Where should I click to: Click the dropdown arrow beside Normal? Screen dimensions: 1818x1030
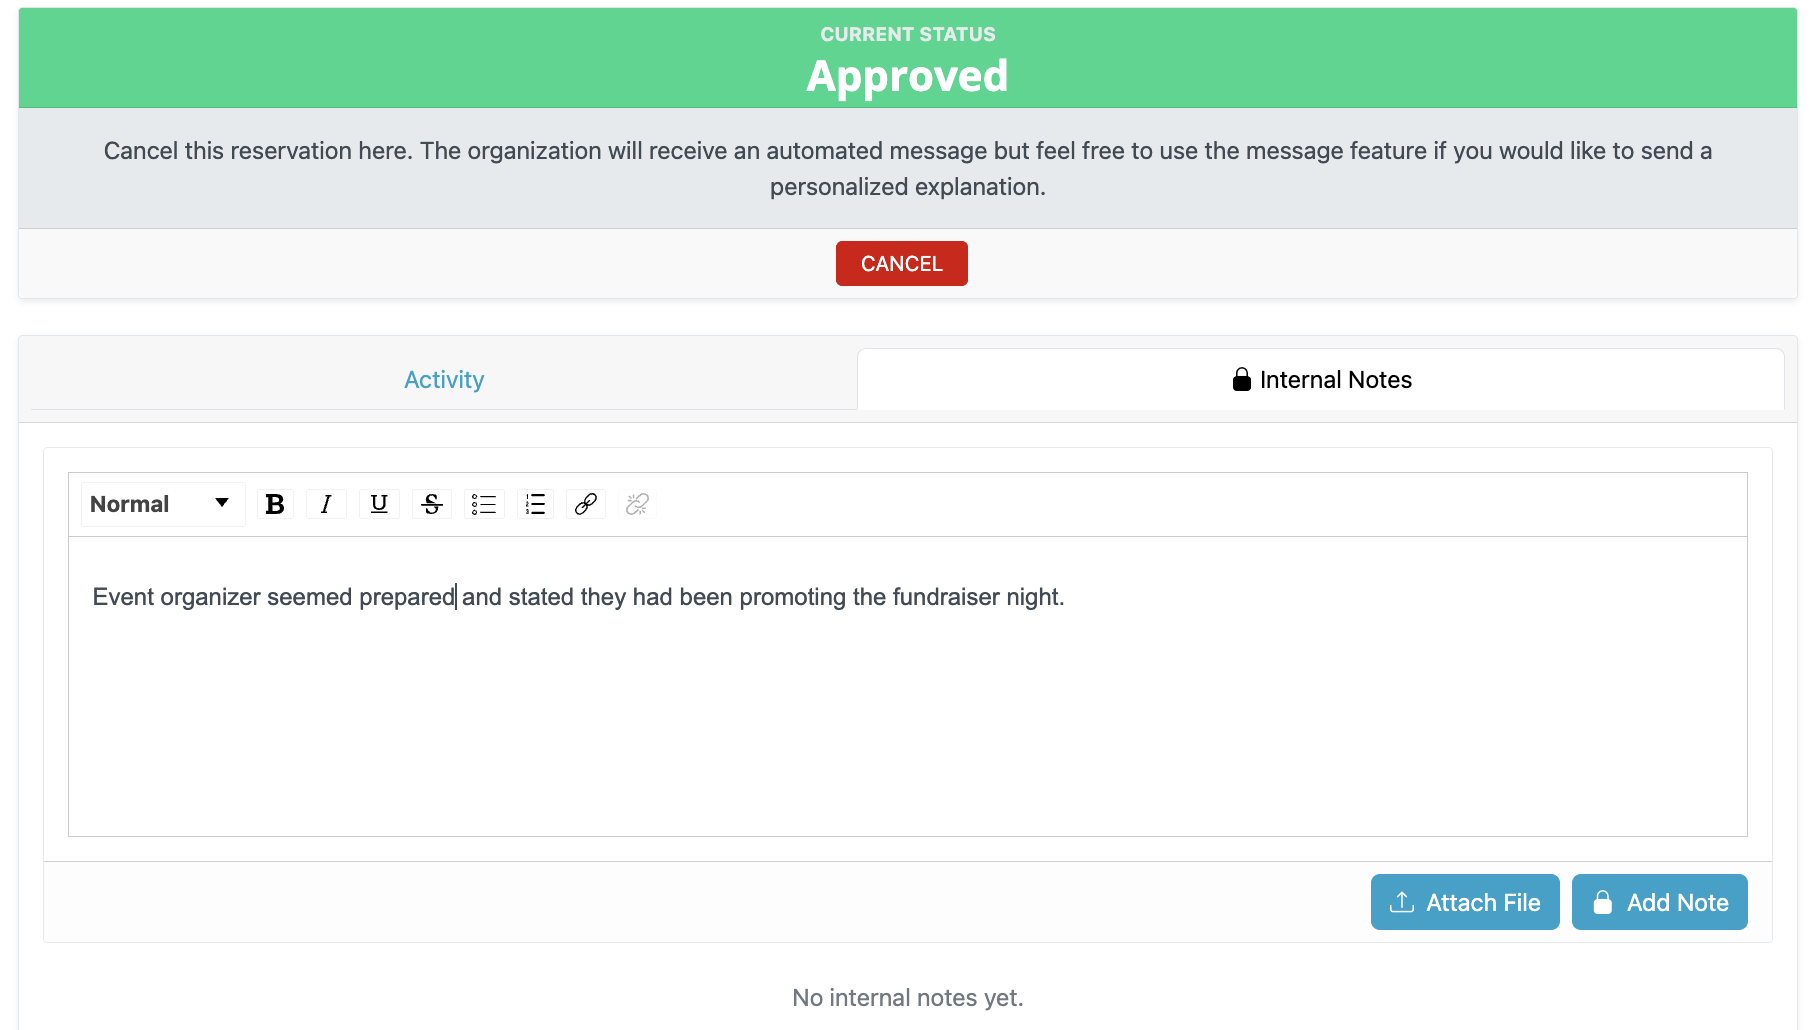pyautogui.click(x=222, y=503)
